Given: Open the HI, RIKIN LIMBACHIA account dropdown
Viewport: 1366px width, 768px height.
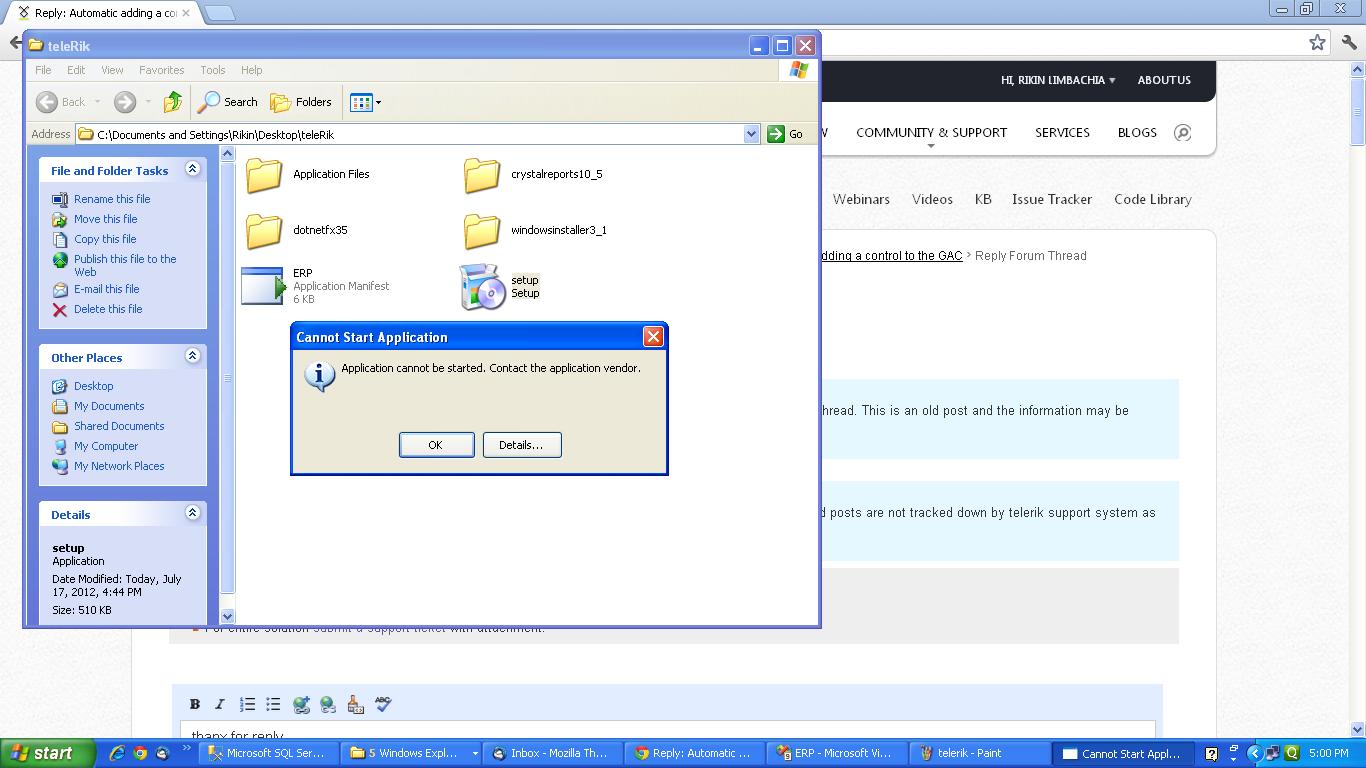Looking at the screenshot, I should point(1058,80).
